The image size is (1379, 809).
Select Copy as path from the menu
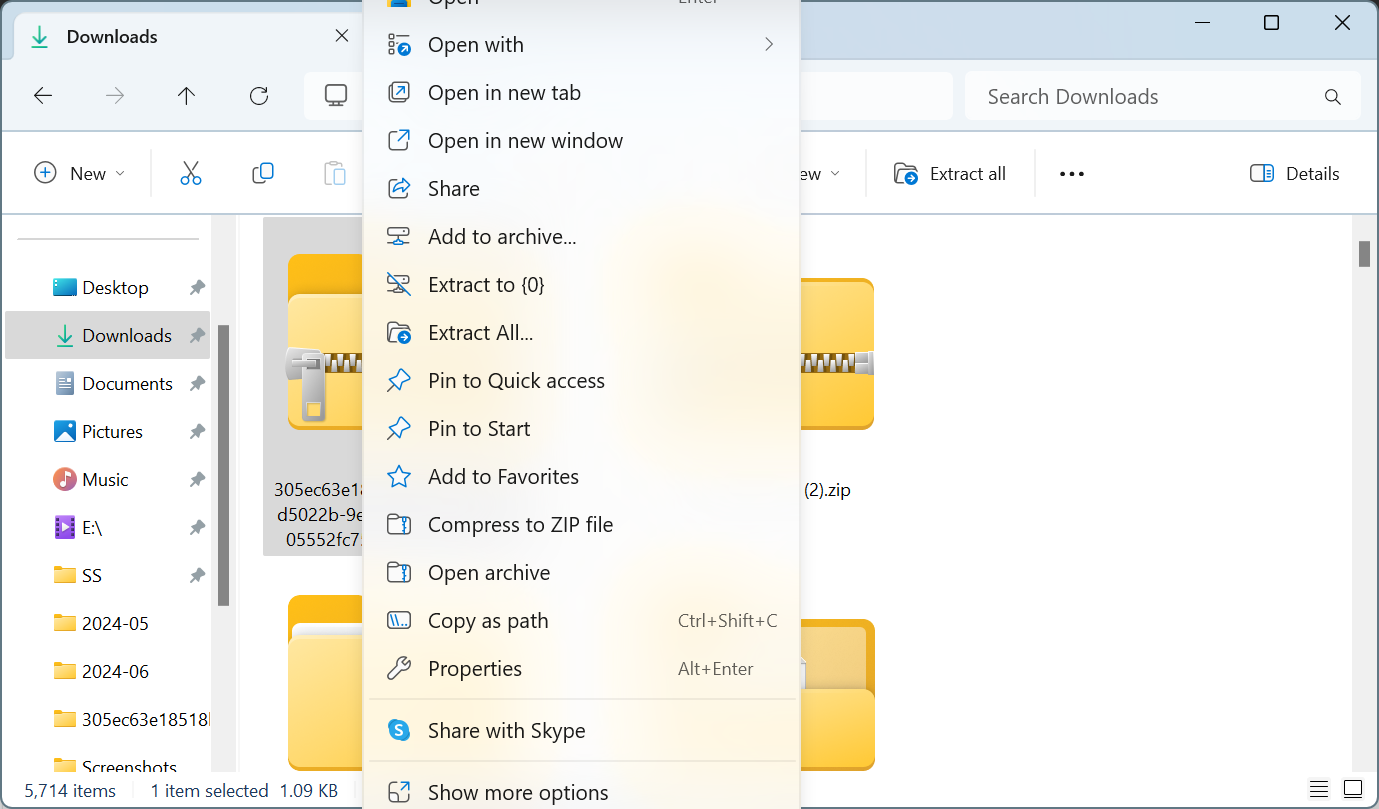488,620
